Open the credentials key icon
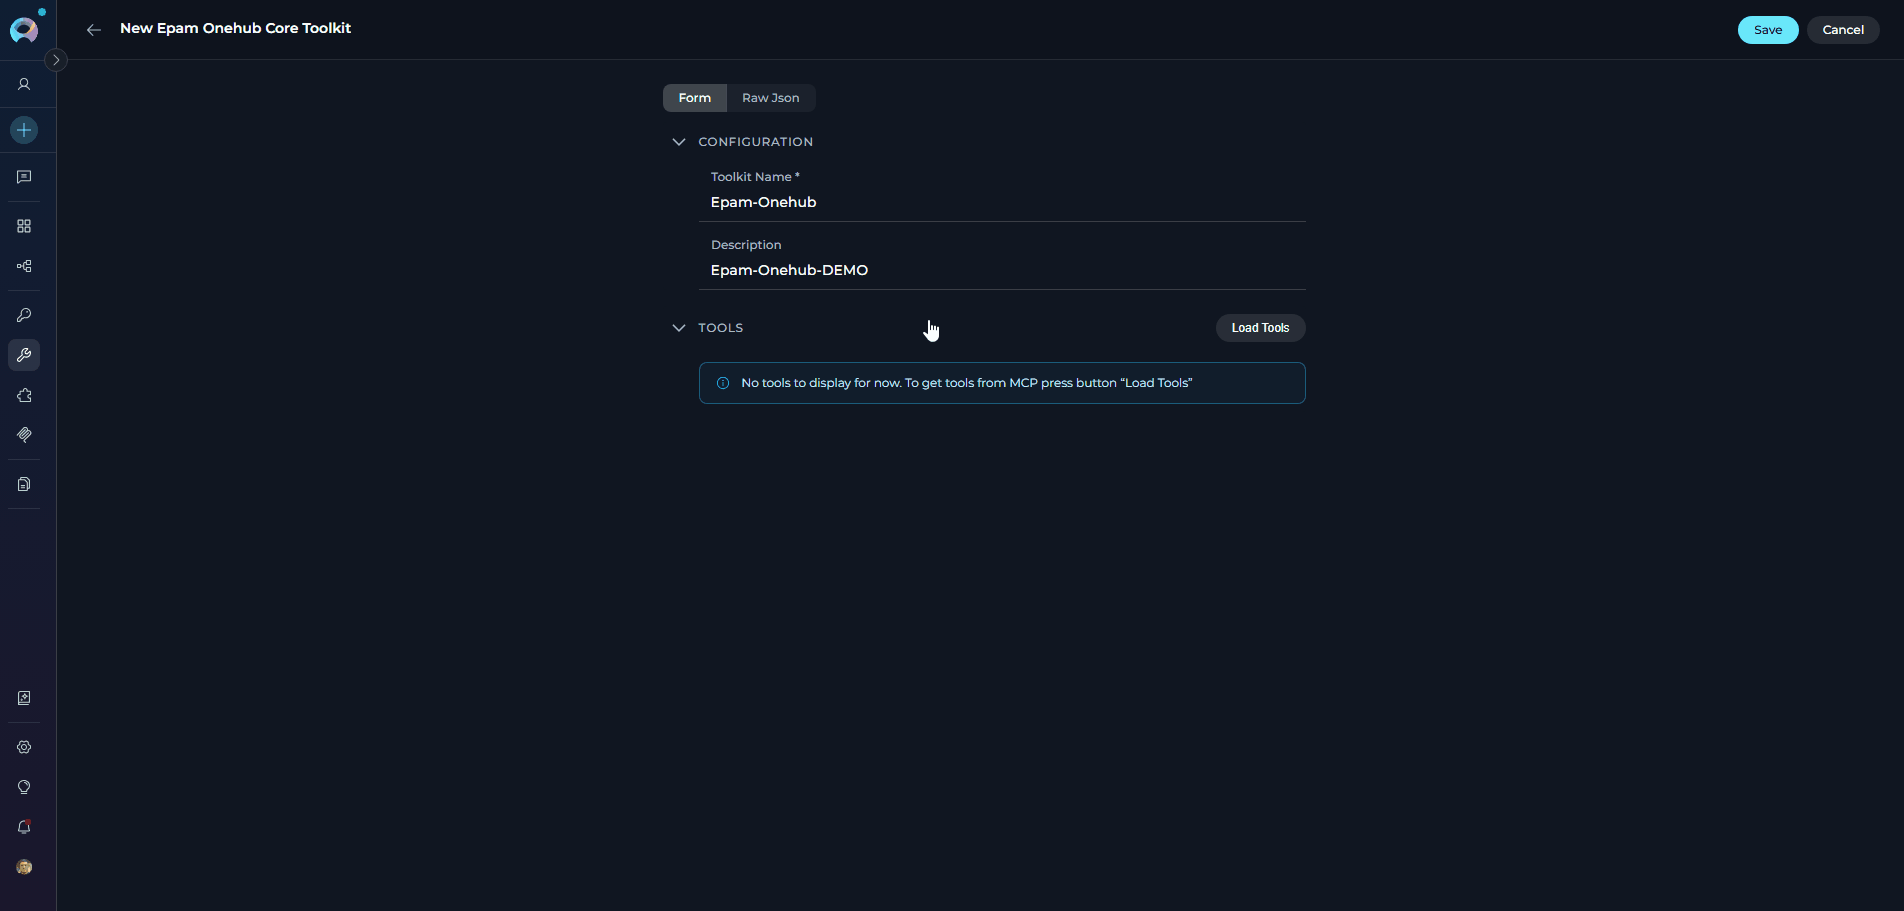The width and height of the screenshot is (1904, 911). [x=24, y=315]
